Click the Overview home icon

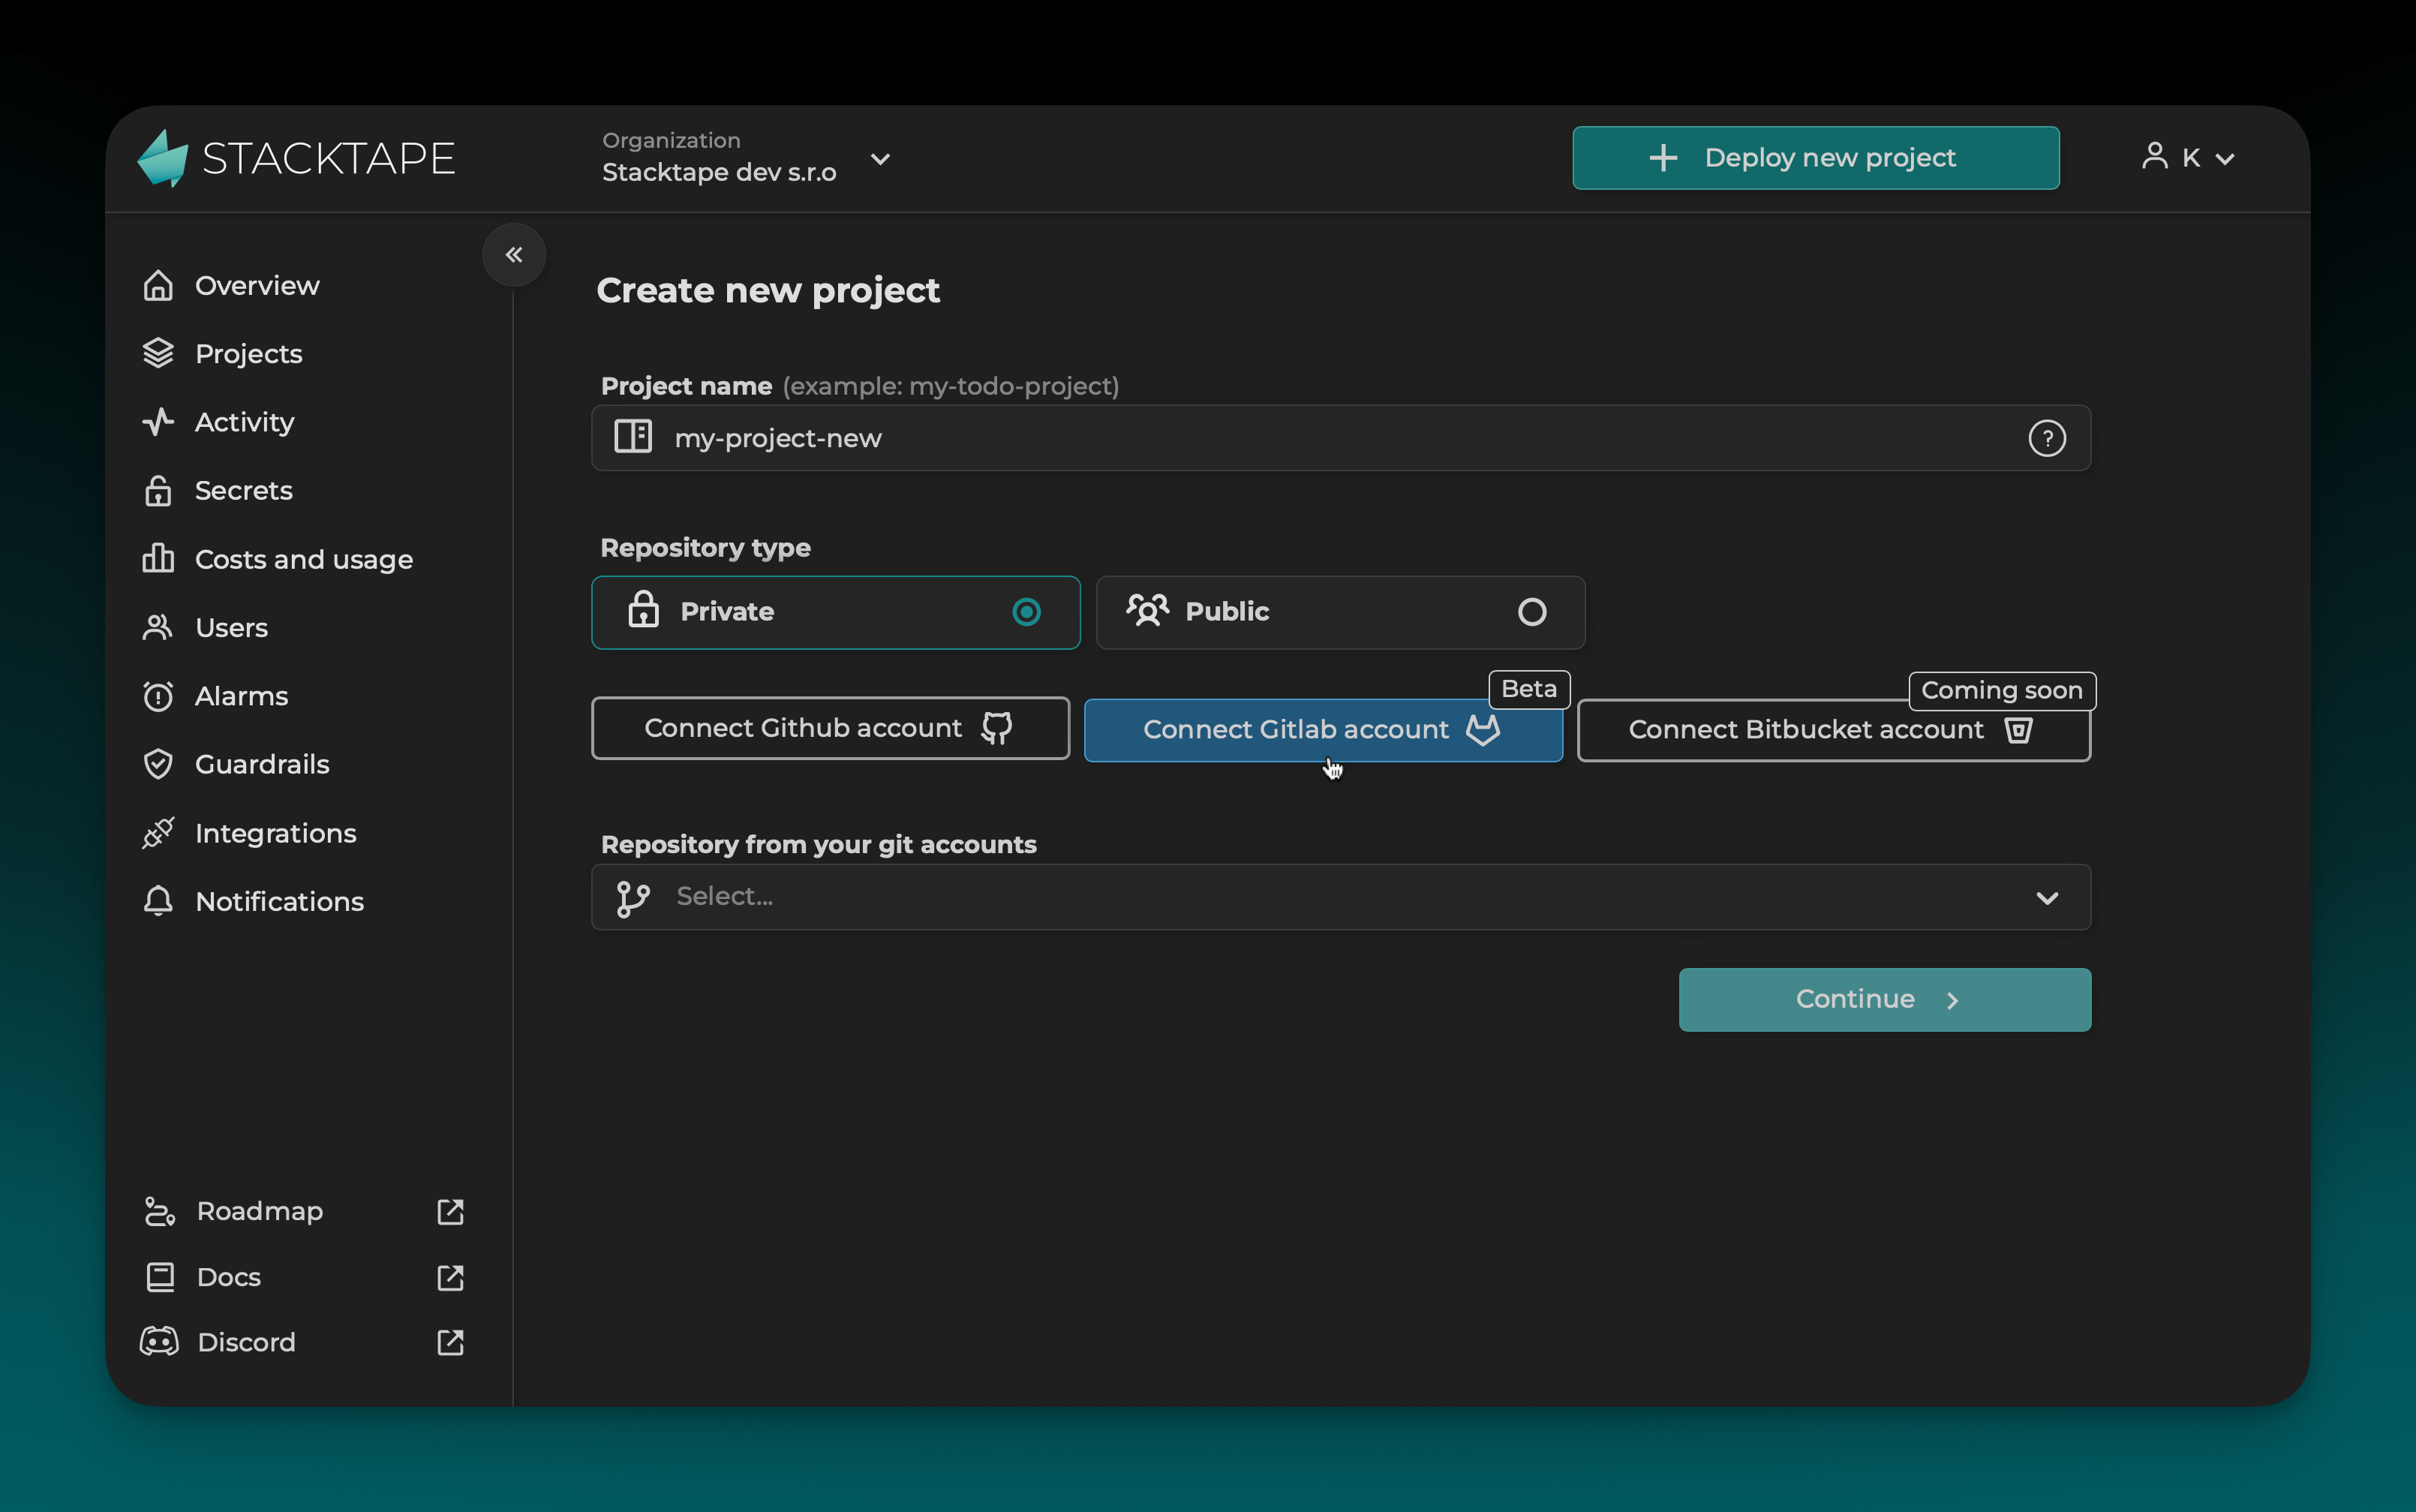coord(158,286)
